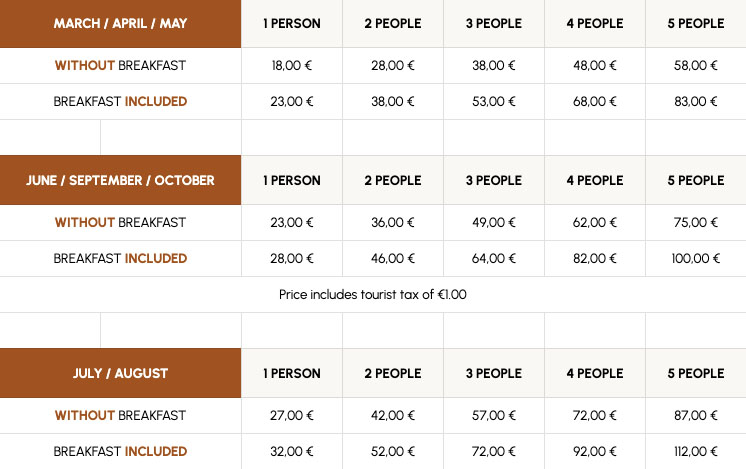Click the 42,00 € price for 2 people
Viewport: 746px width, 469px height.
pos(393,415)
